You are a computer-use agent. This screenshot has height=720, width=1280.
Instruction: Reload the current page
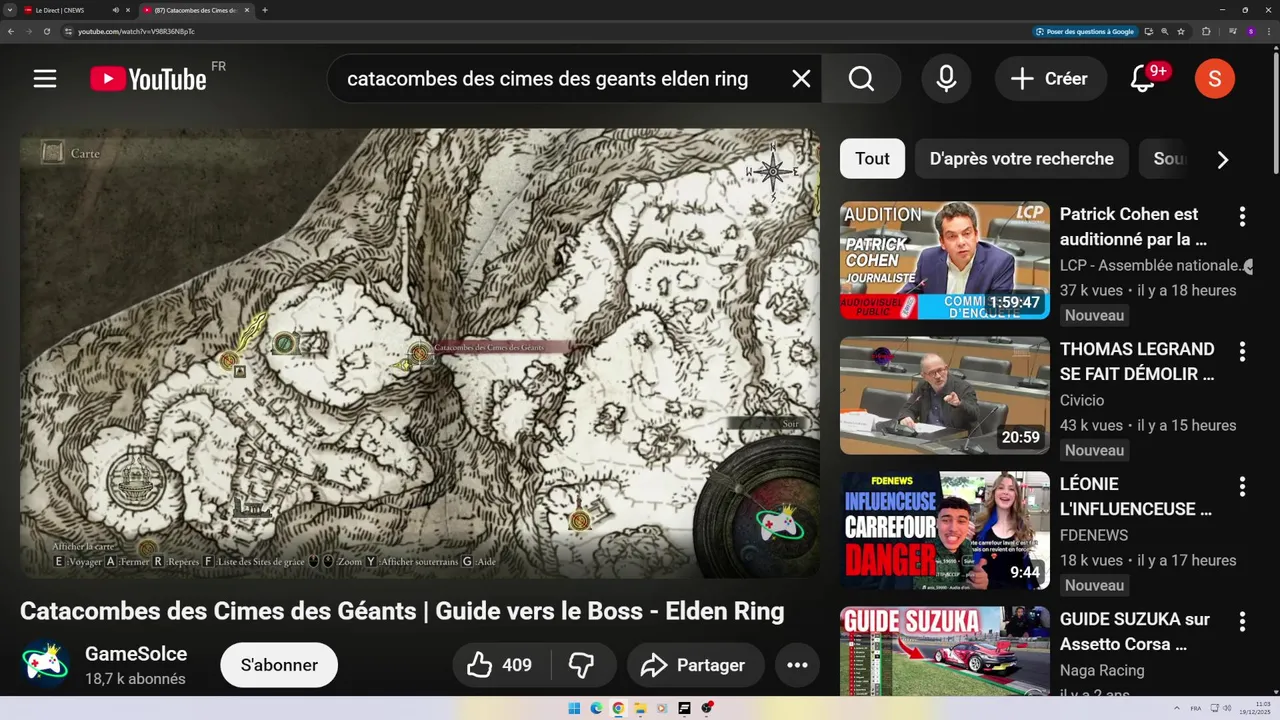47,31
